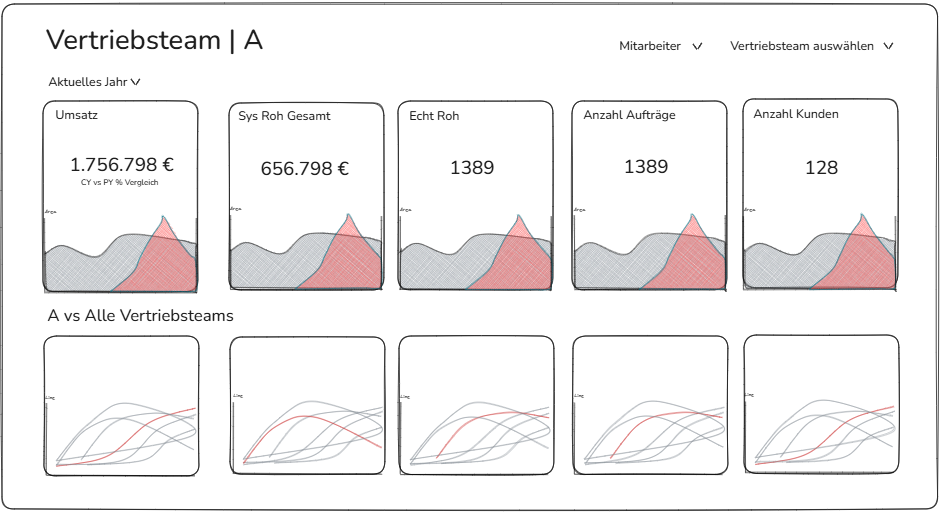Click the 656.798 € value
This screenshot has width=941, height=514.
pyautogui.click(x=305, y=169)
